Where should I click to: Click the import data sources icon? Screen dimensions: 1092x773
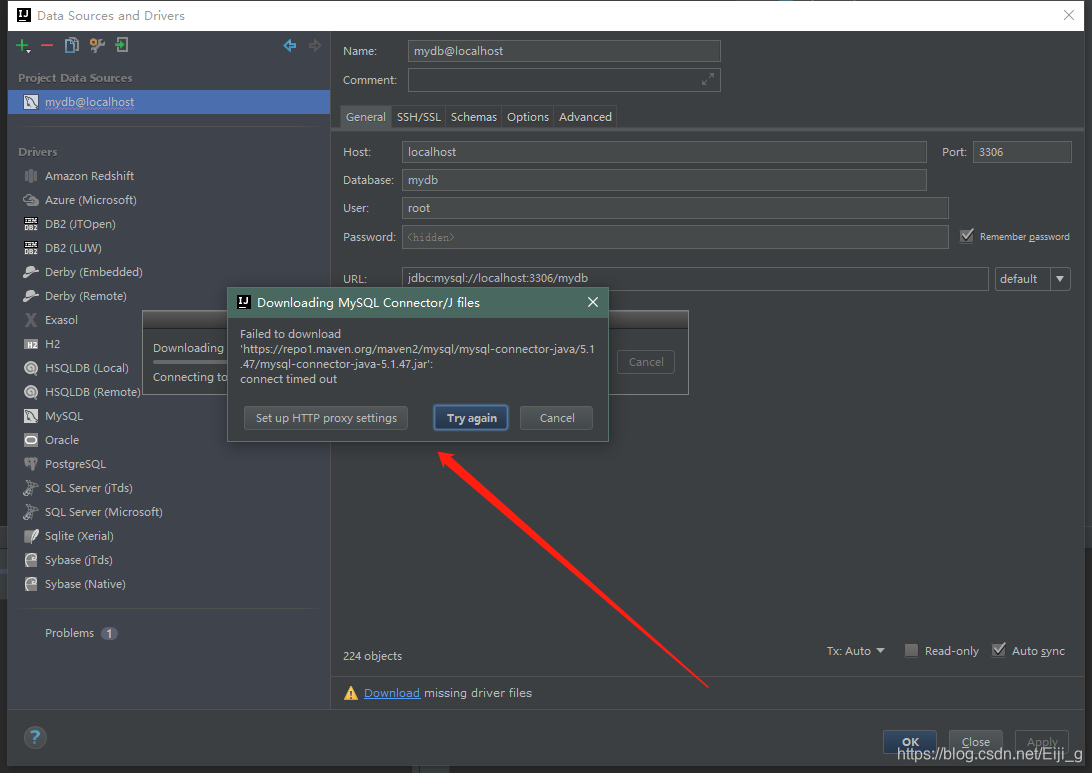pos(122,46)
